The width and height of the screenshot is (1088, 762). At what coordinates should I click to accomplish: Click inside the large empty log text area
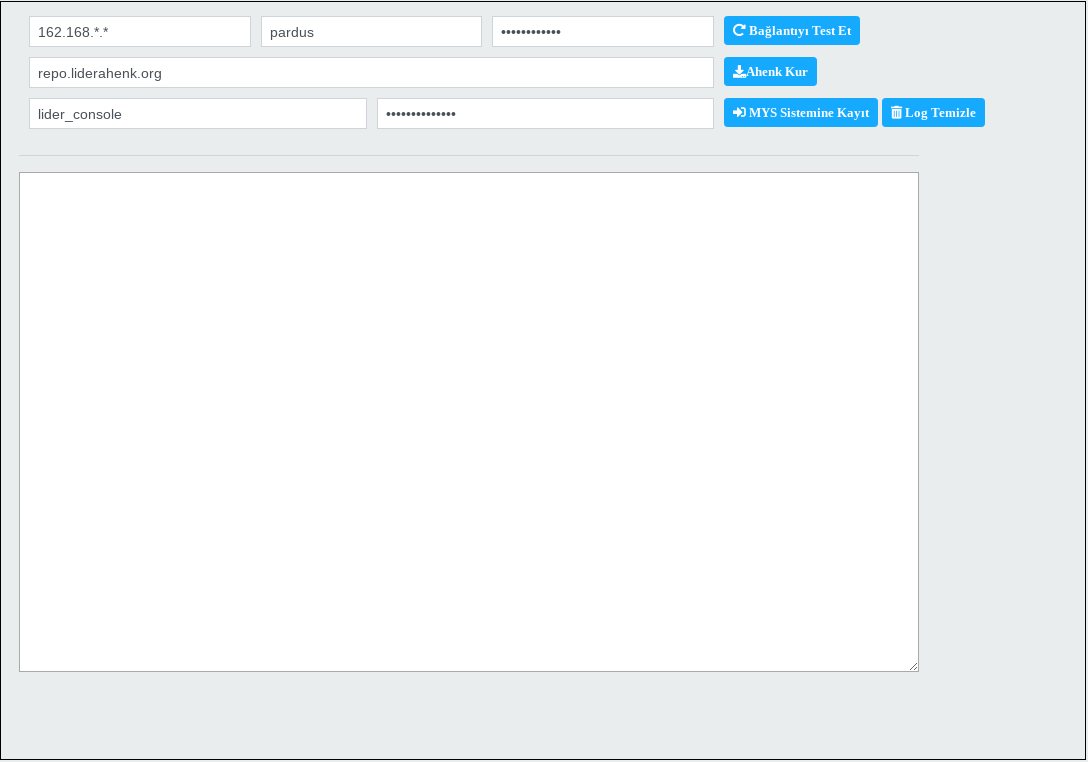pos(468,421)
